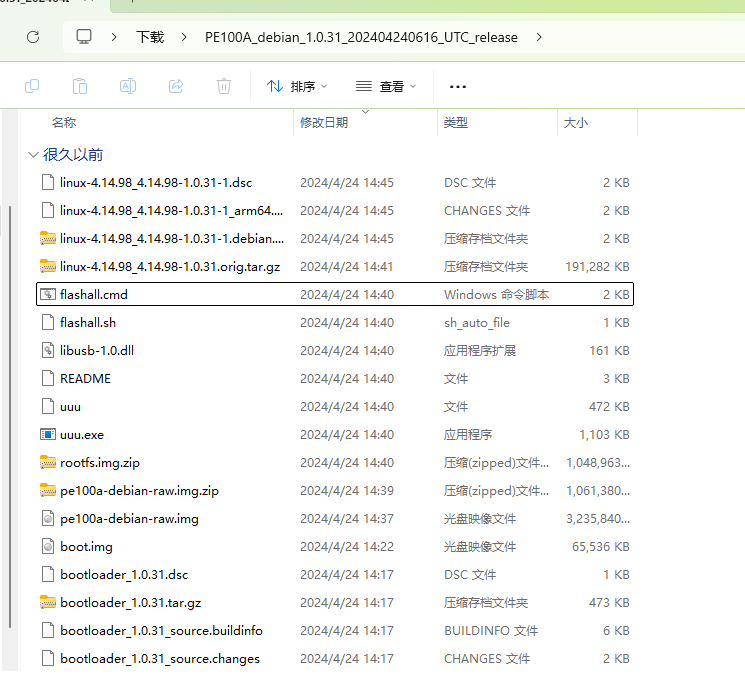
Task: Click the vertical scrollbar on left pane
Action: [x=10, y=417]
